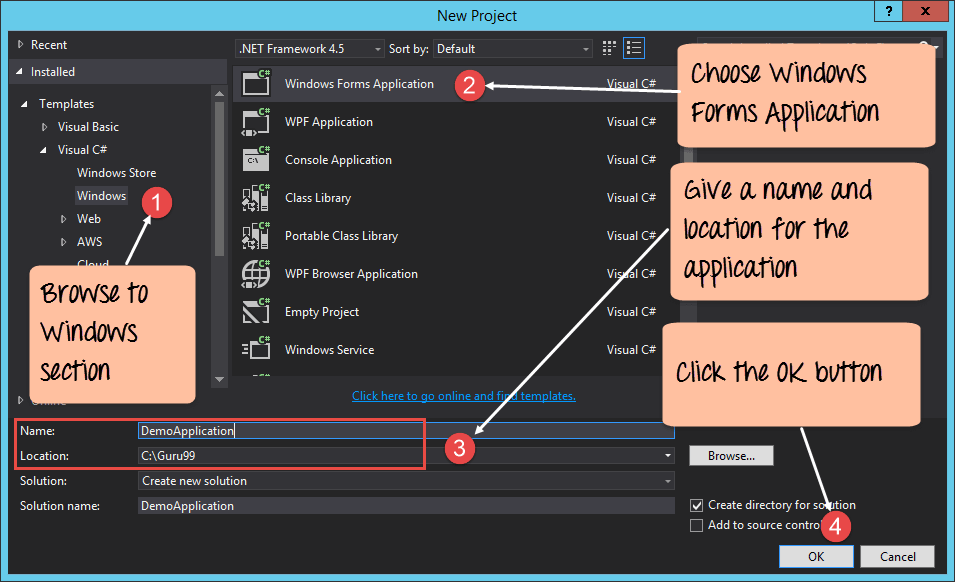Open the Create new solution dropdown
The image size is (955, 582).
[406, 481]
